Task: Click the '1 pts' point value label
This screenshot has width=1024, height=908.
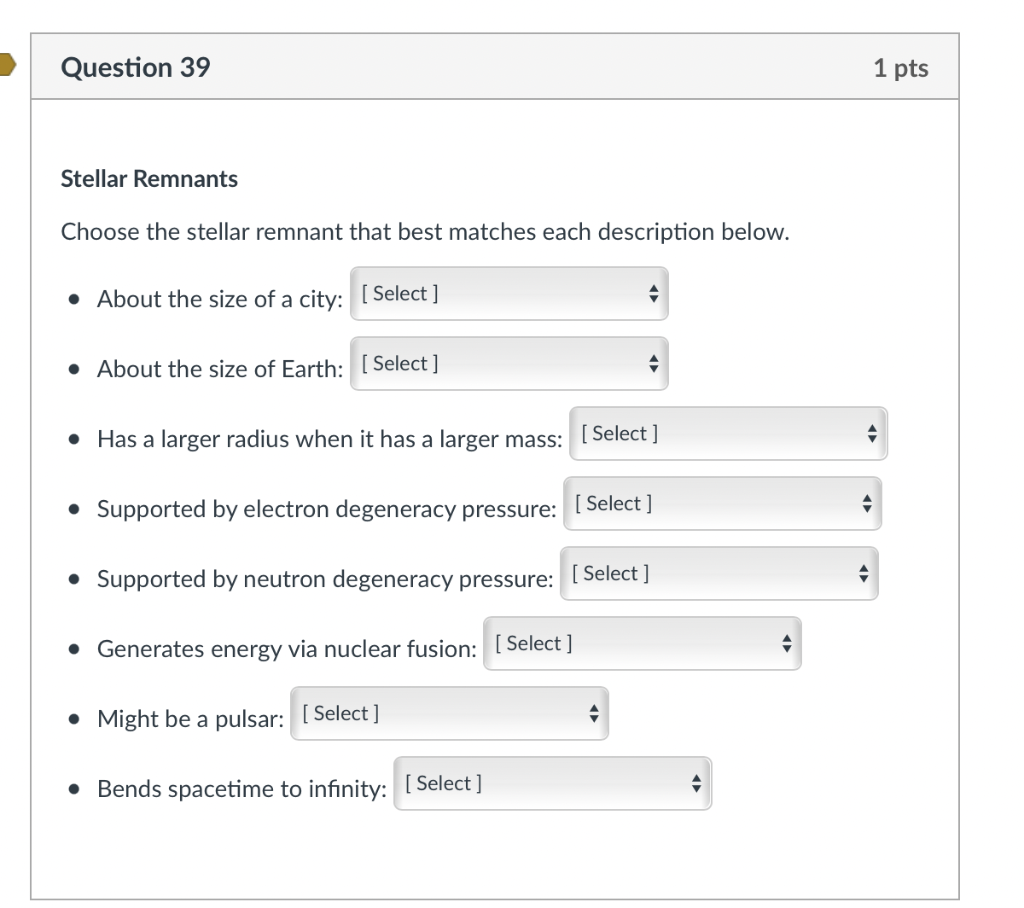Action: [900, 68]
